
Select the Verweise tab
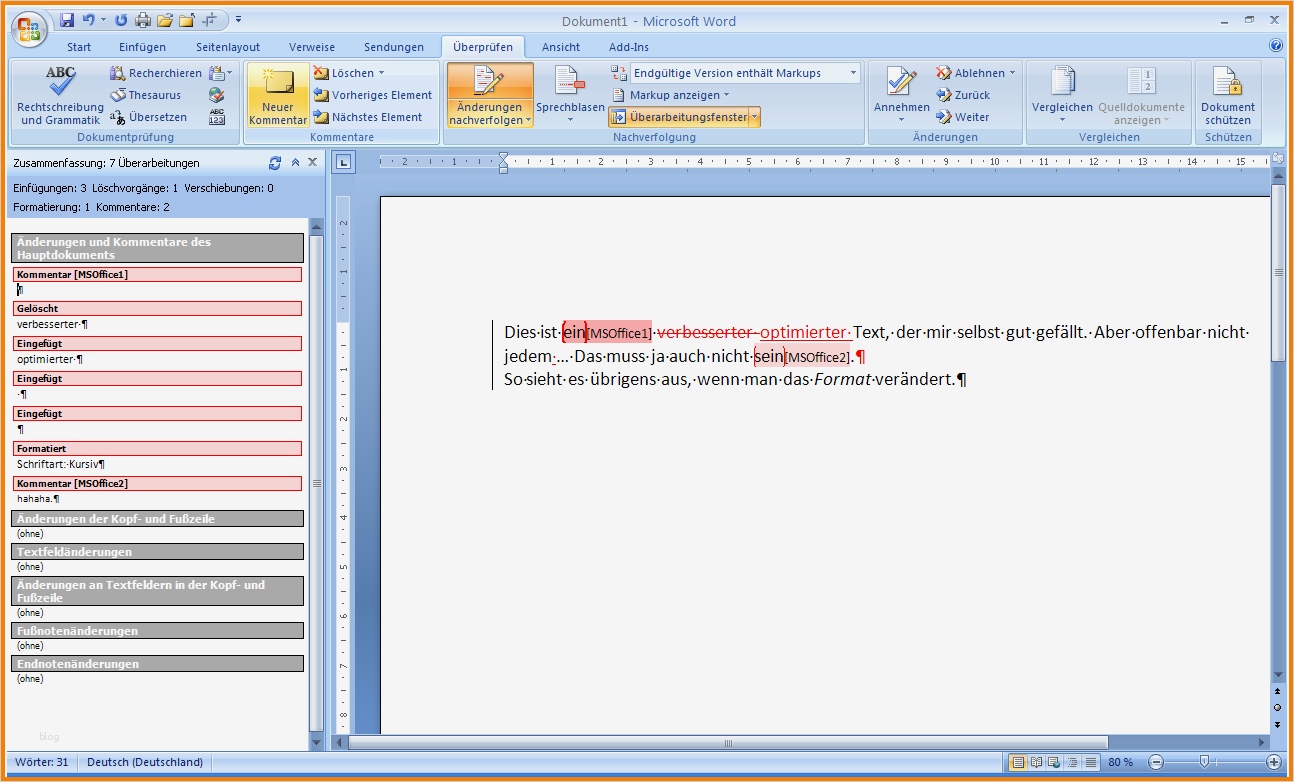(x=312, y=47)
